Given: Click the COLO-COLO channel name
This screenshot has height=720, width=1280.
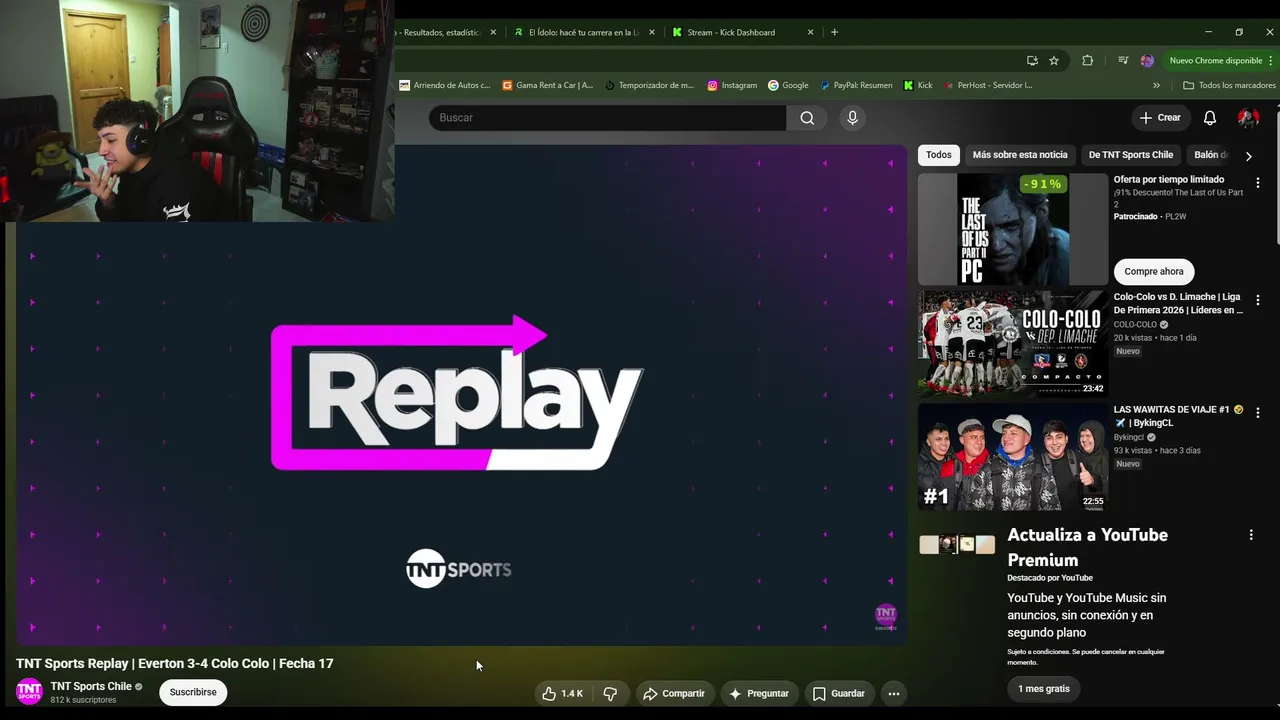Looking at the screenshot, I should pyautogui.click(x=1135, y=325).
